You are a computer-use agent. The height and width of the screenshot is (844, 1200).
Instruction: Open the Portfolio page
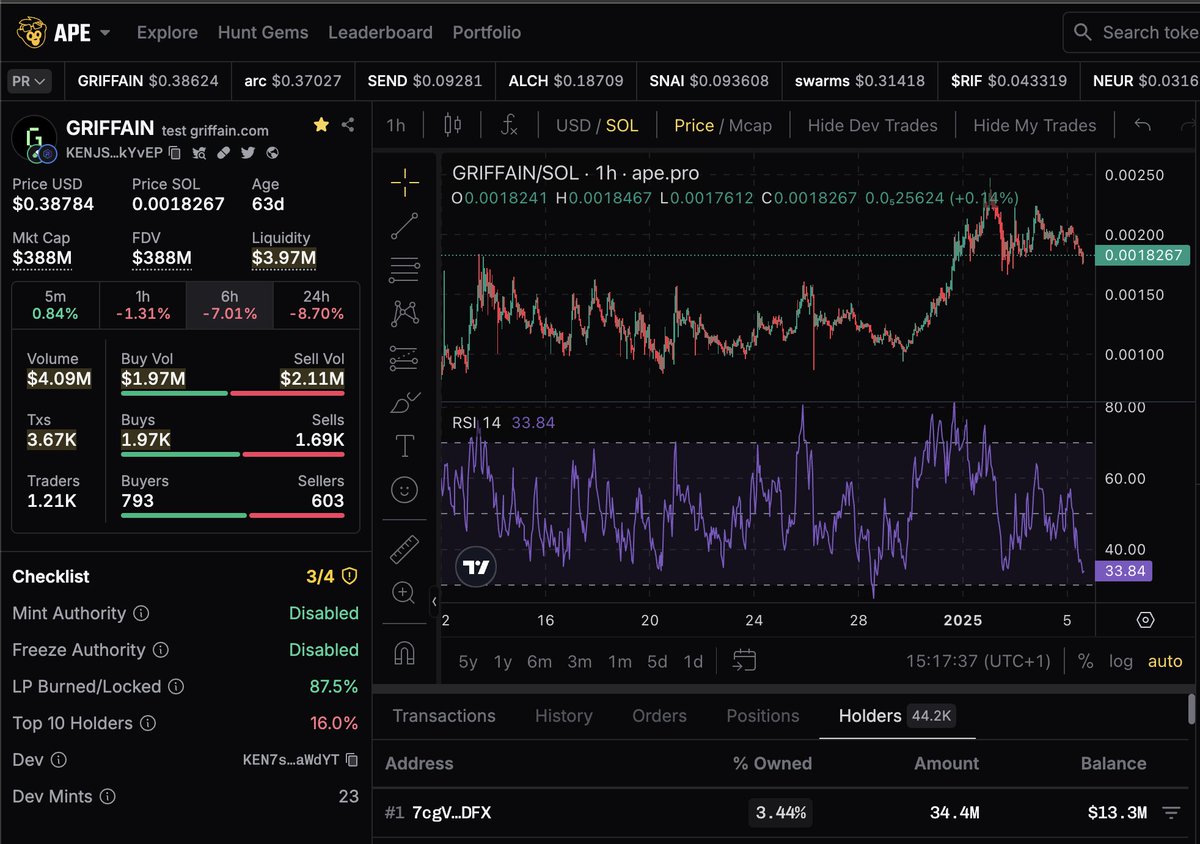487,33
